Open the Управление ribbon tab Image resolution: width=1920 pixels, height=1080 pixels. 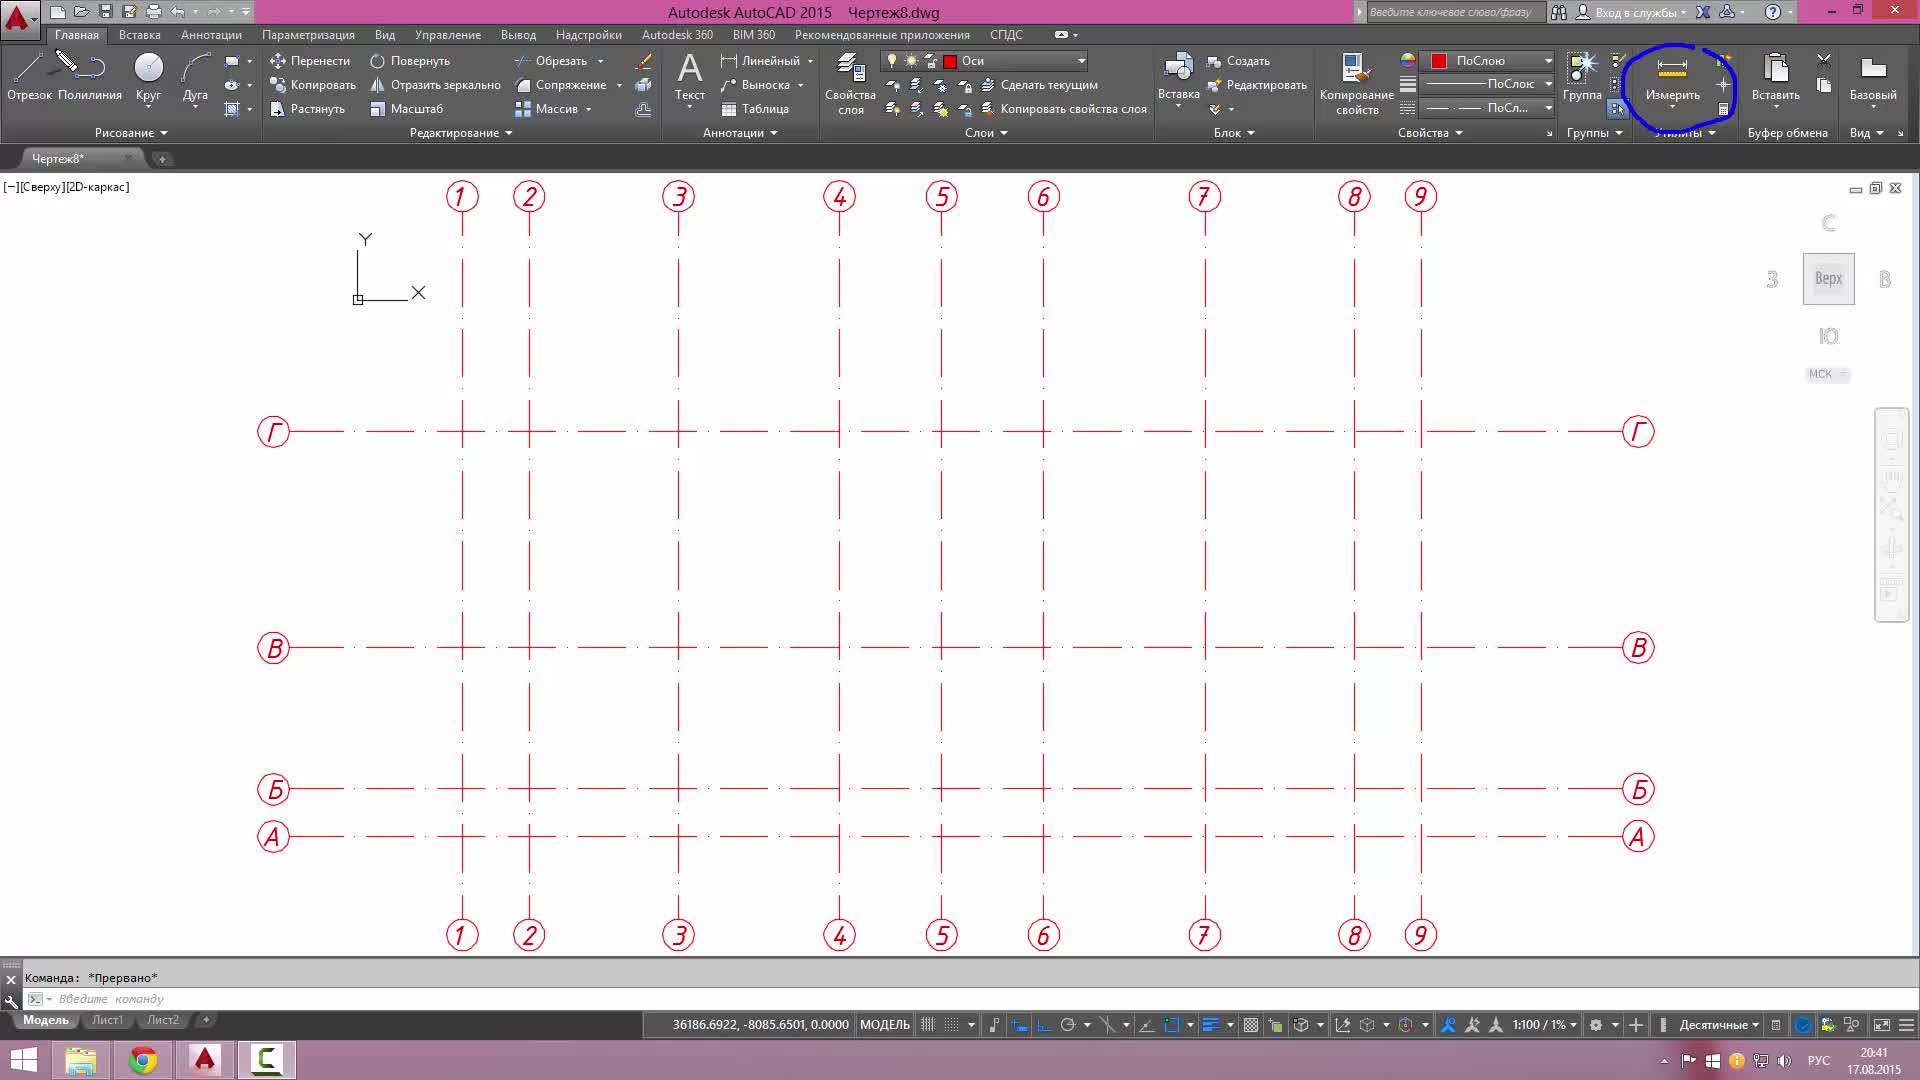click(447, 35)
